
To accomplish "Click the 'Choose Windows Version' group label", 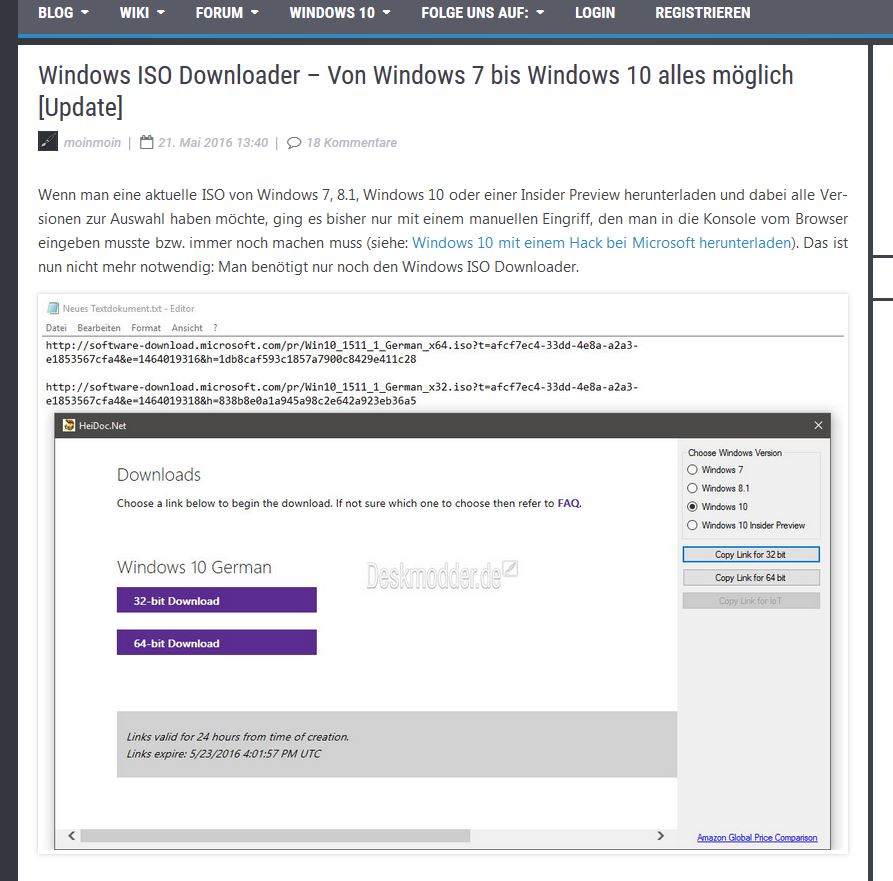I will tap(735, 453).
